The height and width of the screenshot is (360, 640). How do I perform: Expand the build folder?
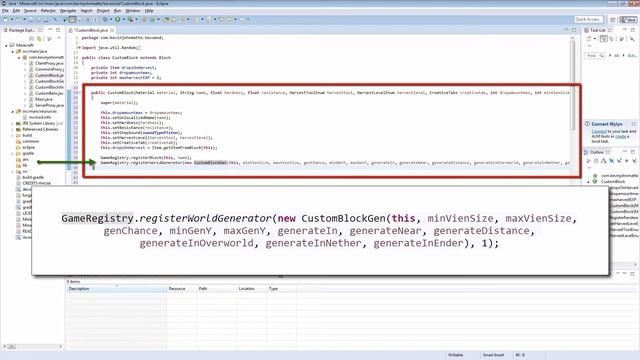13,135
